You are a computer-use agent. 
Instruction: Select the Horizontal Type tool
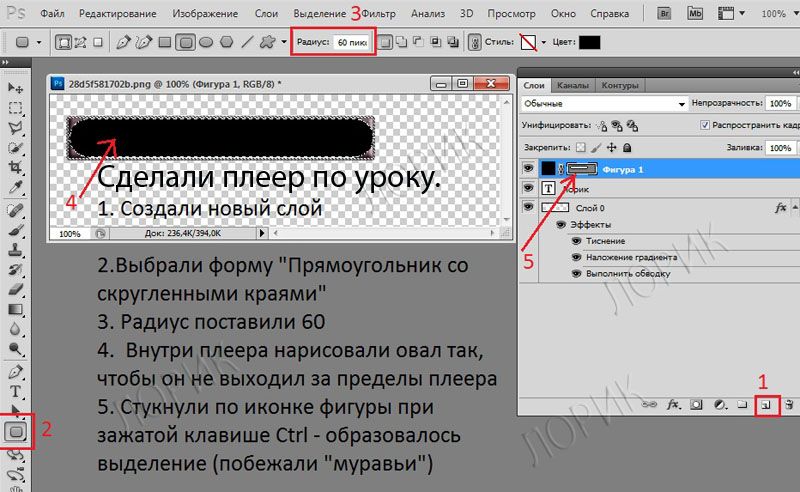(16, 391)
